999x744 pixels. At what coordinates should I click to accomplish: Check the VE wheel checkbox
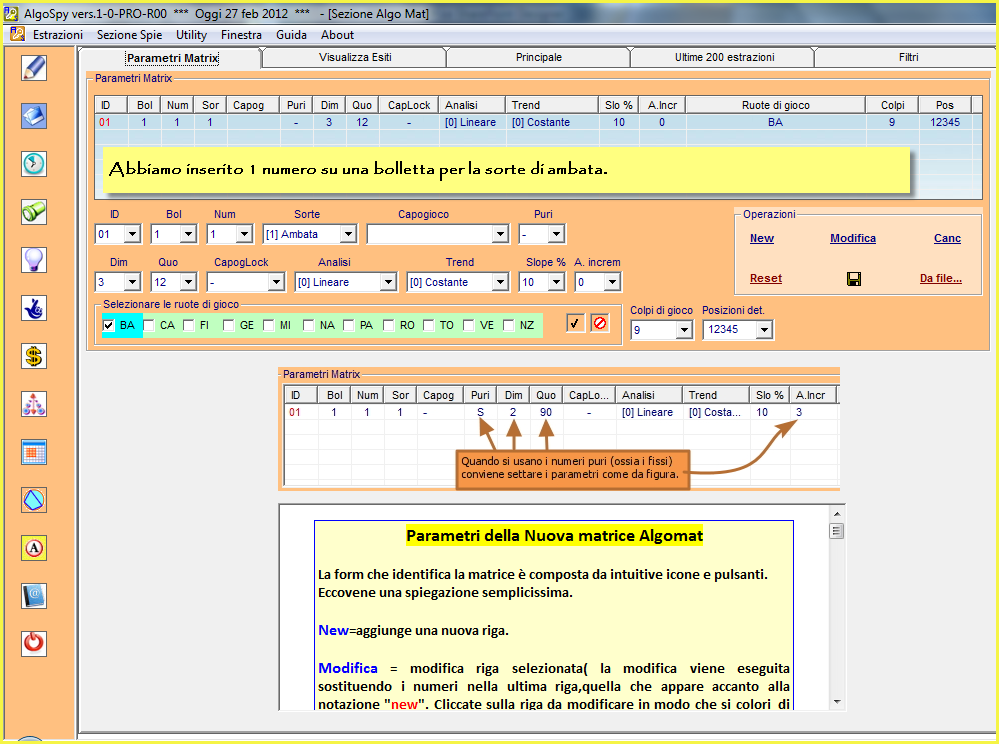tap(468, 326)
